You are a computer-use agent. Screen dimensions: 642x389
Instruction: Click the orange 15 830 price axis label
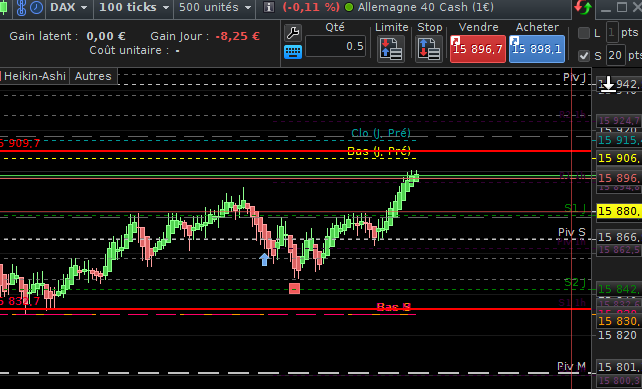[x=619, y=321]
